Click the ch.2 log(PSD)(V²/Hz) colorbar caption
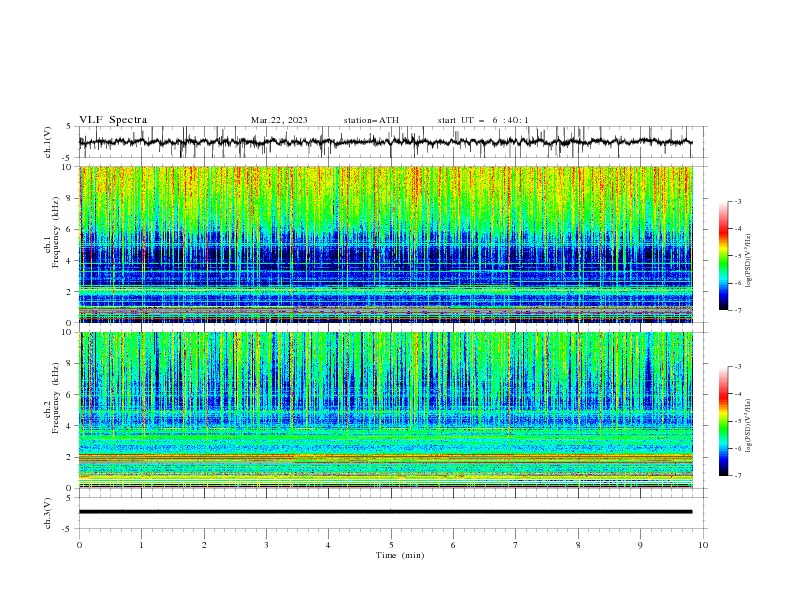This screenshot has height=612, width=792. click(750, 425)
